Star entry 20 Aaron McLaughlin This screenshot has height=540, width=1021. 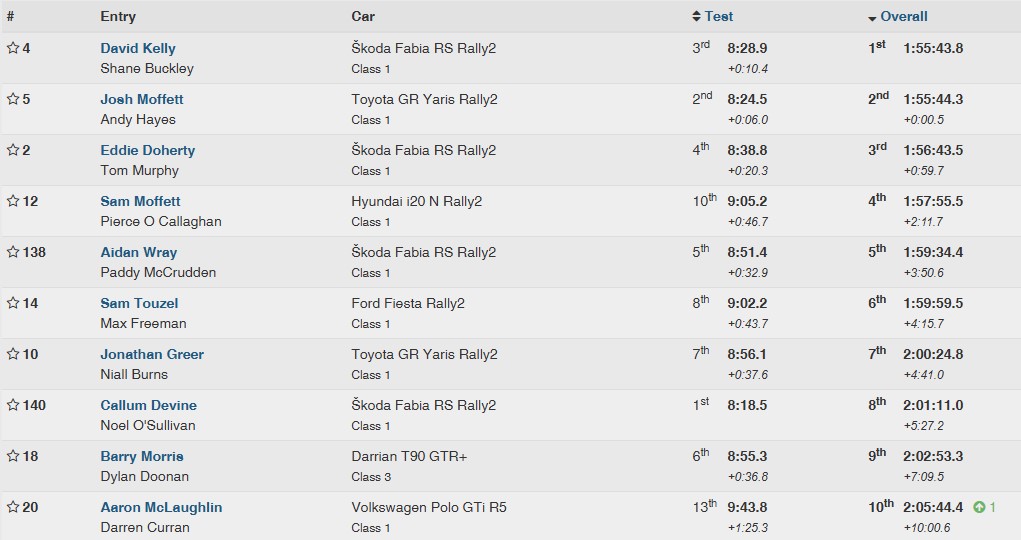(13, 507)
